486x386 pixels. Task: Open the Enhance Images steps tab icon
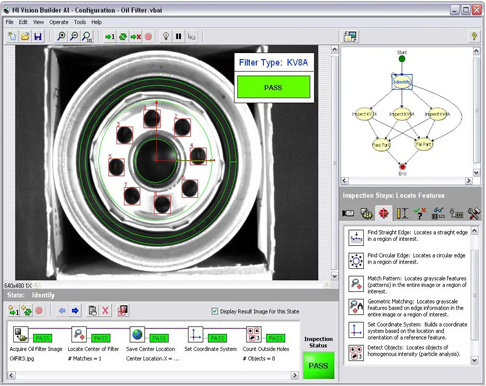366,213
